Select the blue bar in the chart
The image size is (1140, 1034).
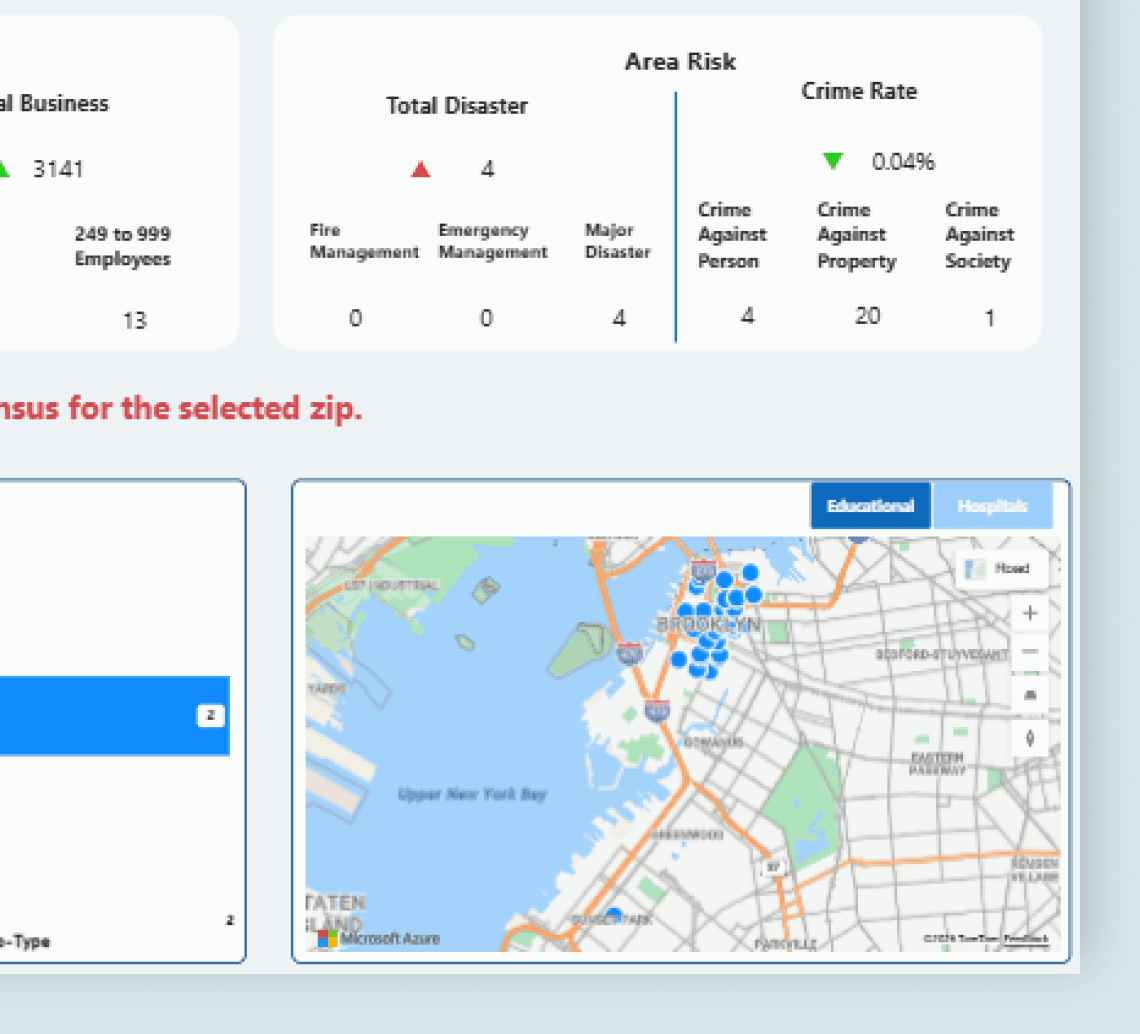pyautogui.click(x=115, y=716)
